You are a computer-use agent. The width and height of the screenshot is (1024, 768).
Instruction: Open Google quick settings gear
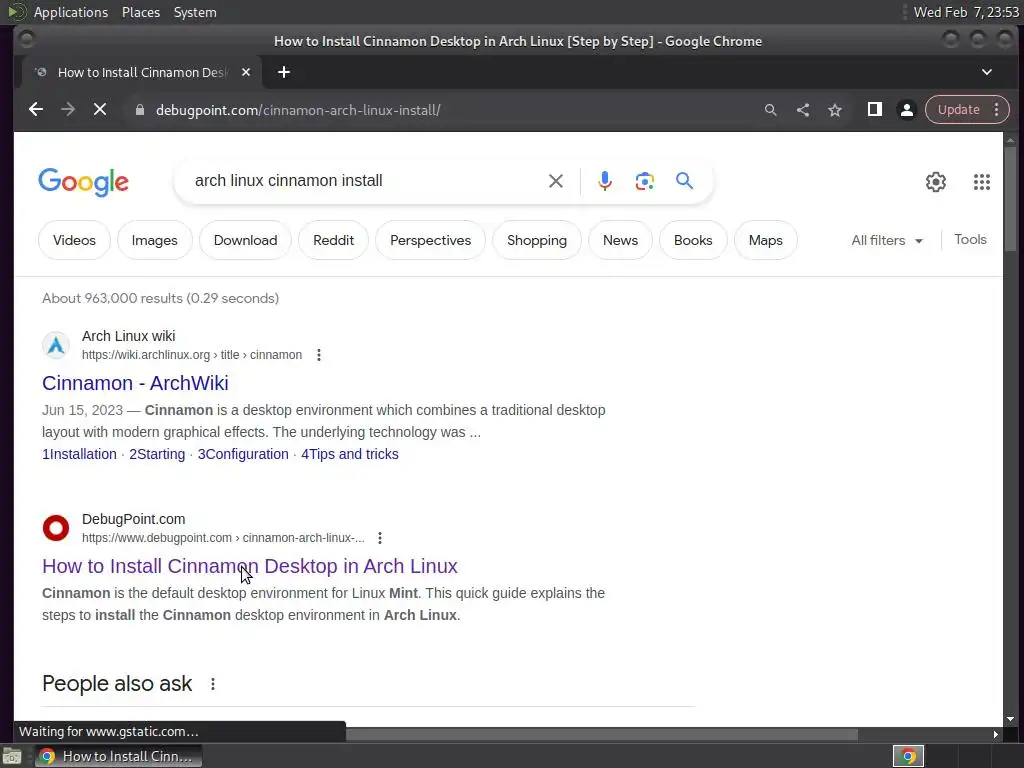point(936,182)
